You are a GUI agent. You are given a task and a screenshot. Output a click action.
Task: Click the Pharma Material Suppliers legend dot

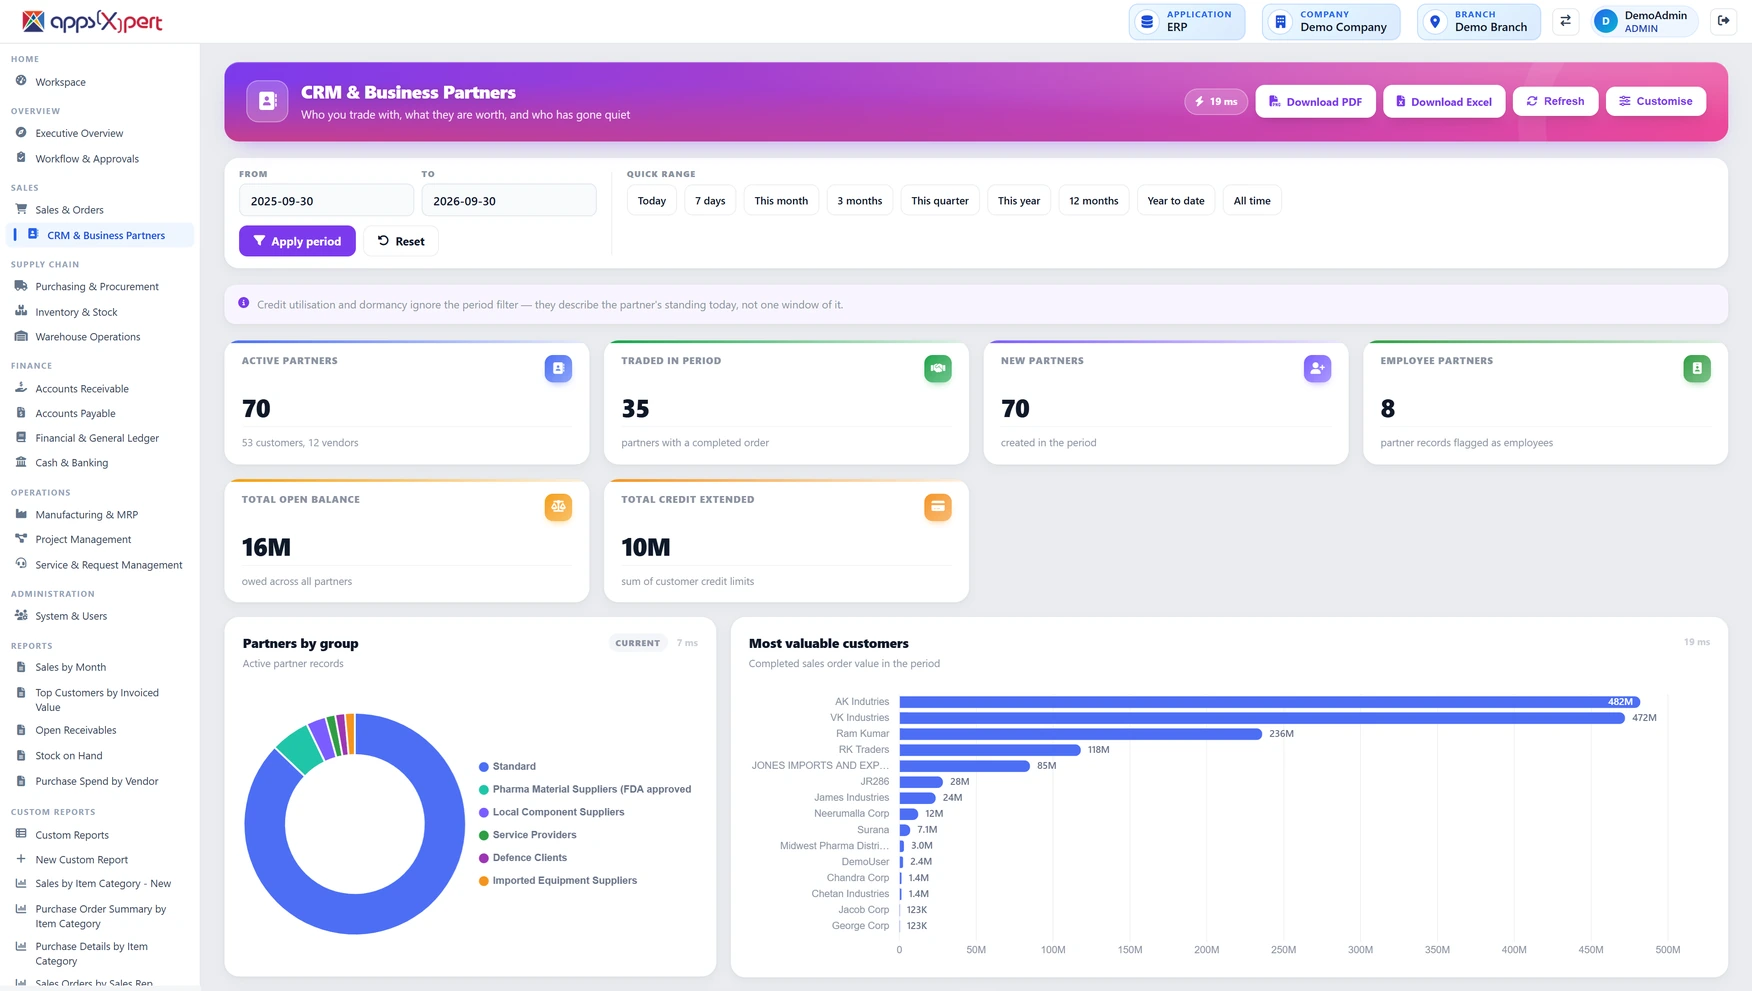(484, 790)
